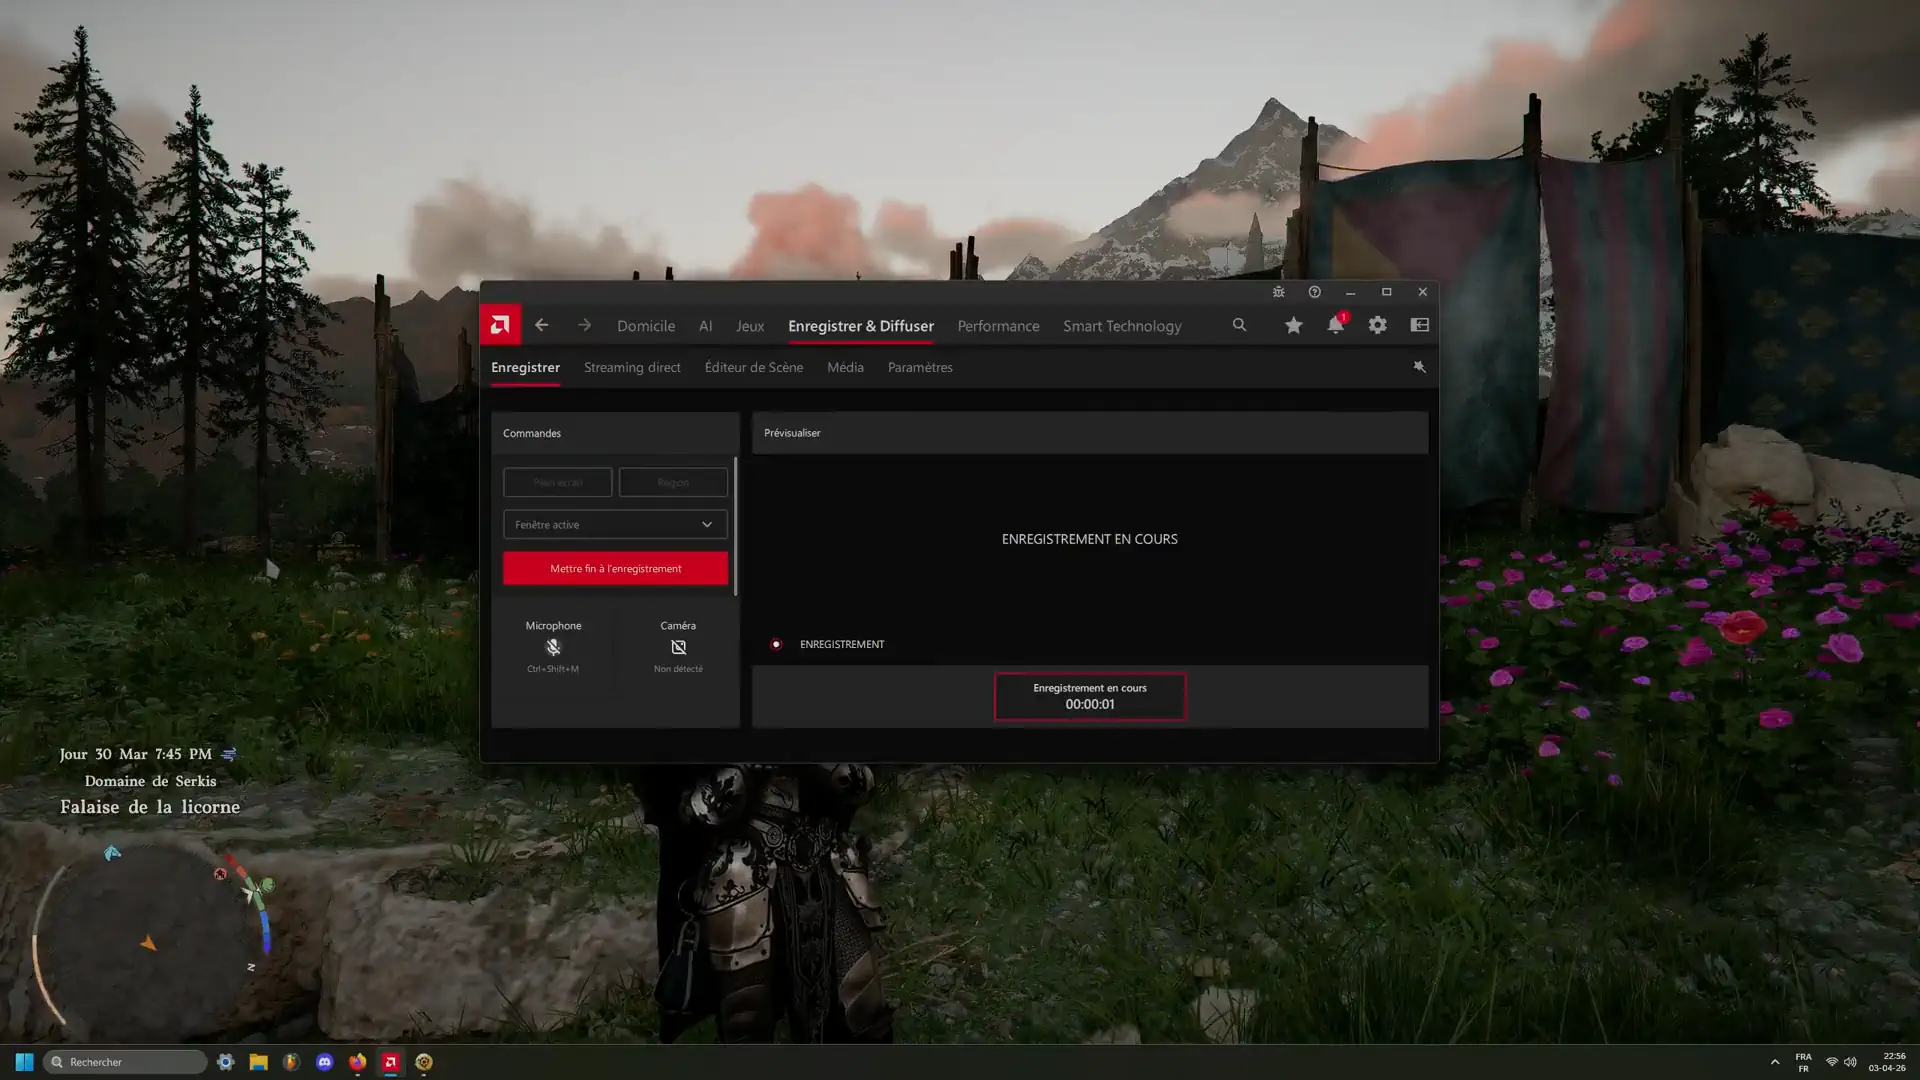This screenshot has width=1920, height=1080.
Task: Click the Prévisualiser panel header
Action: pos(1090,433)
